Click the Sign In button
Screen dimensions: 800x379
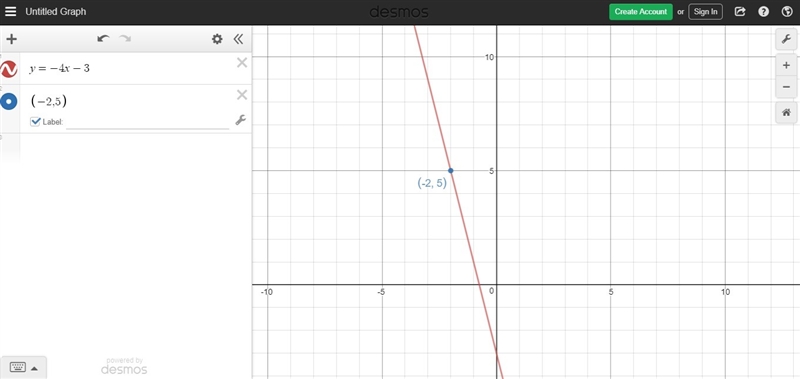click(x=706, y=11)
